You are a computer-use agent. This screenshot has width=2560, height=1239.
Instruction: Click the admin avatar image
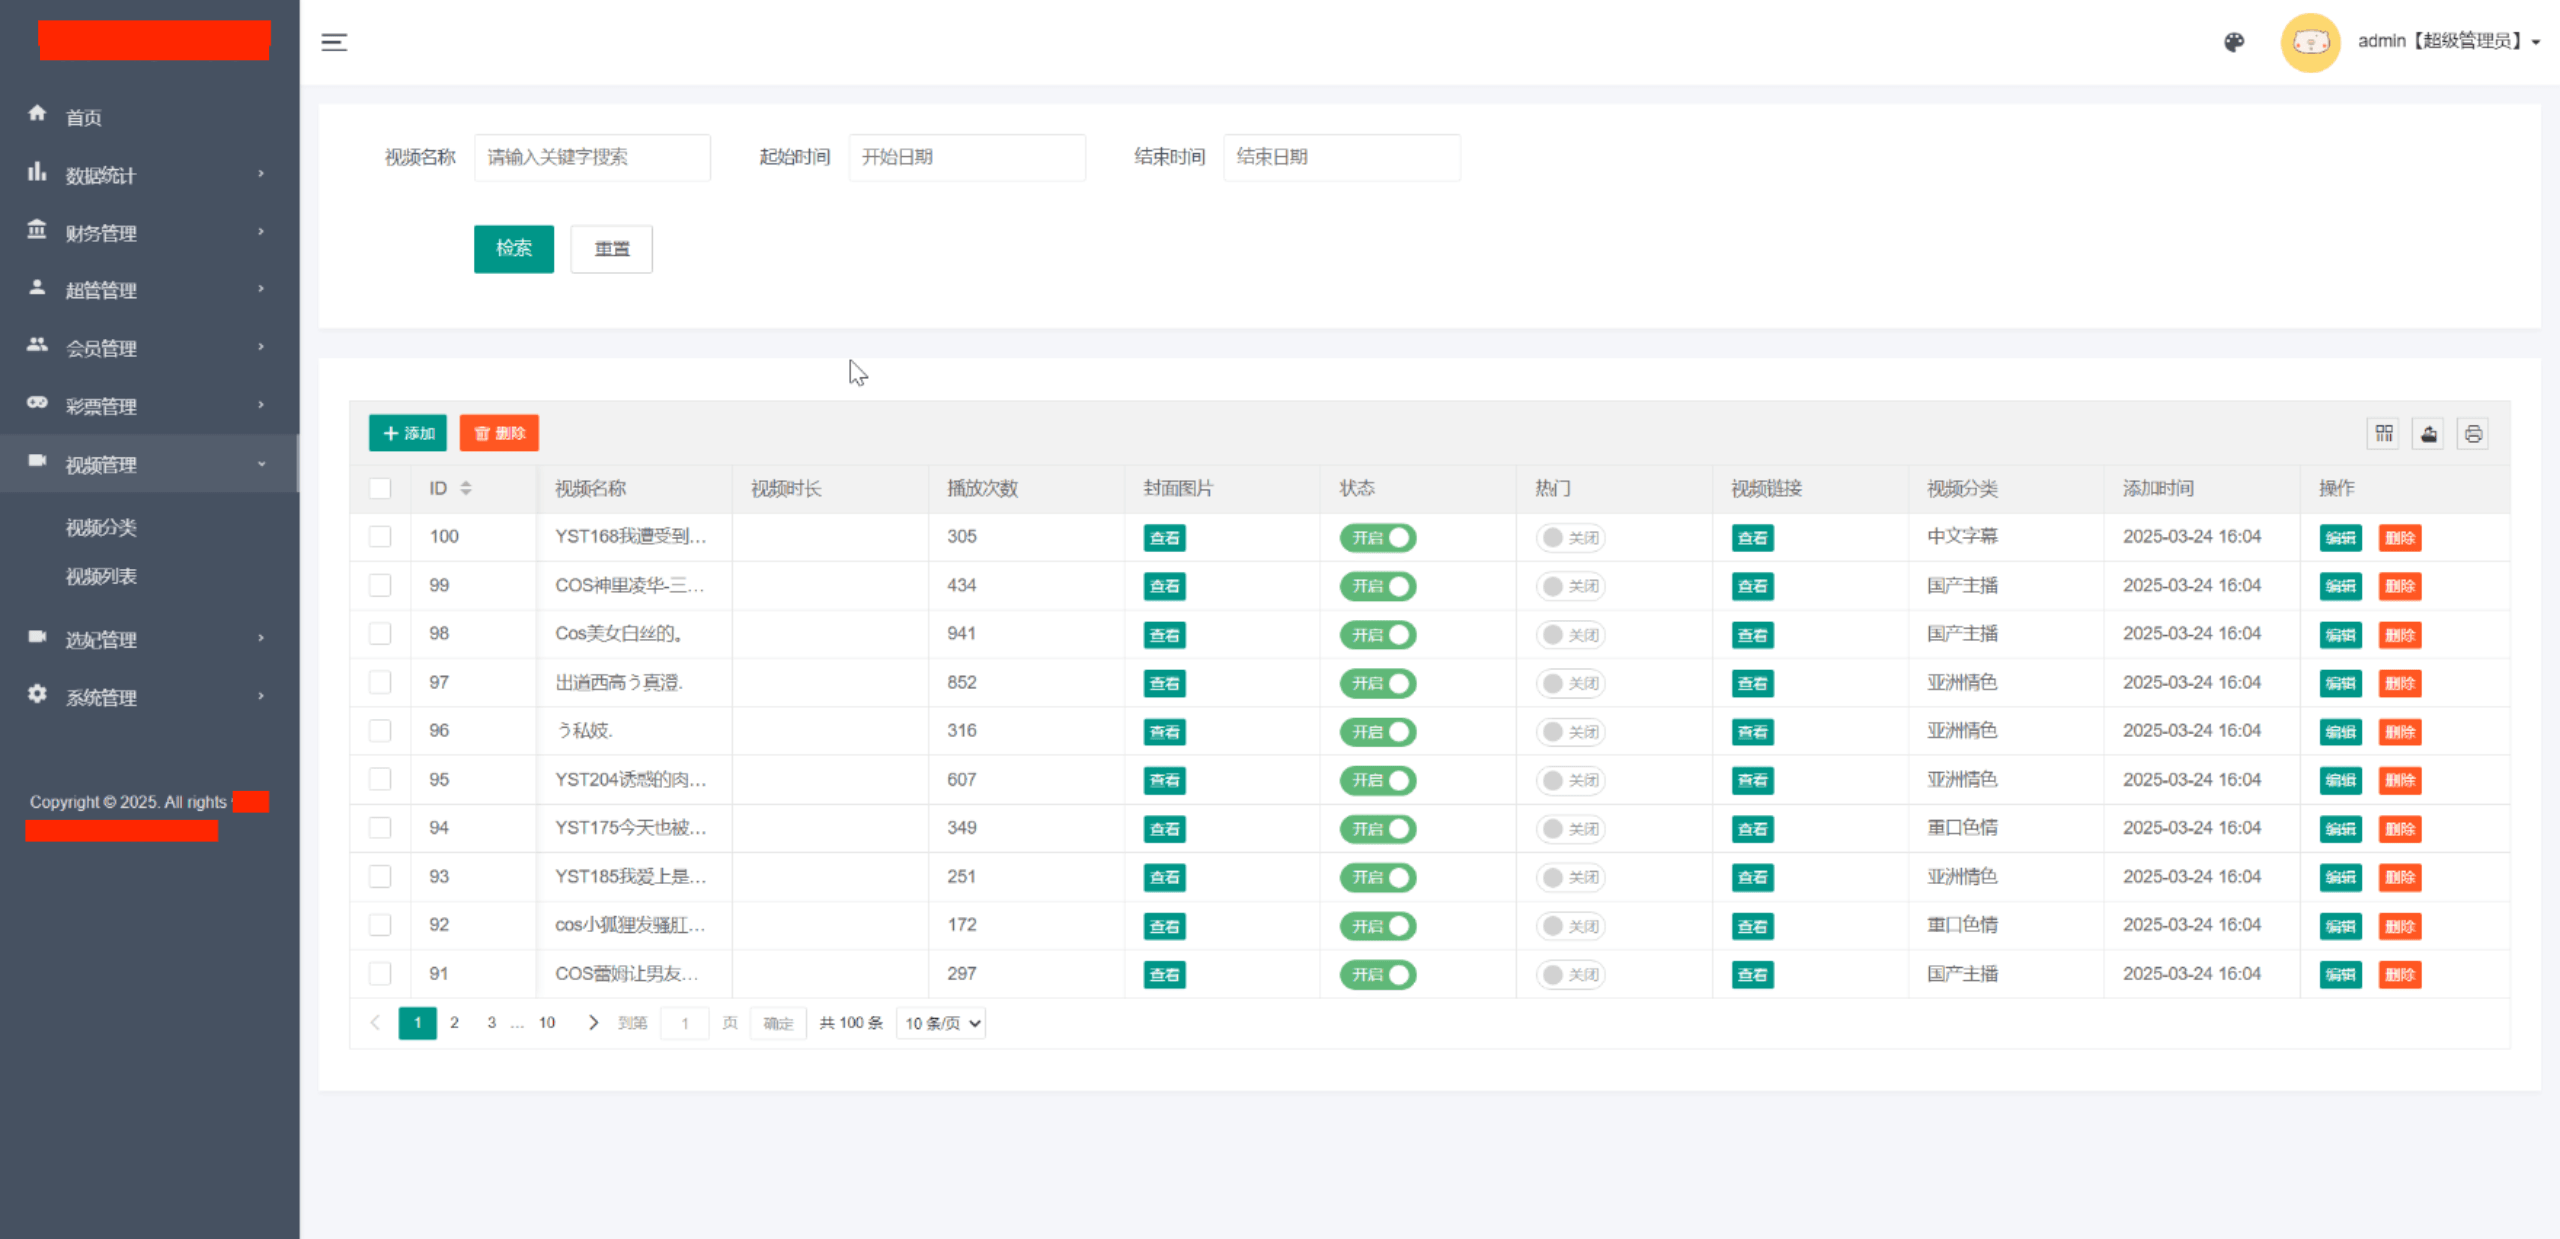(2310, 42)
